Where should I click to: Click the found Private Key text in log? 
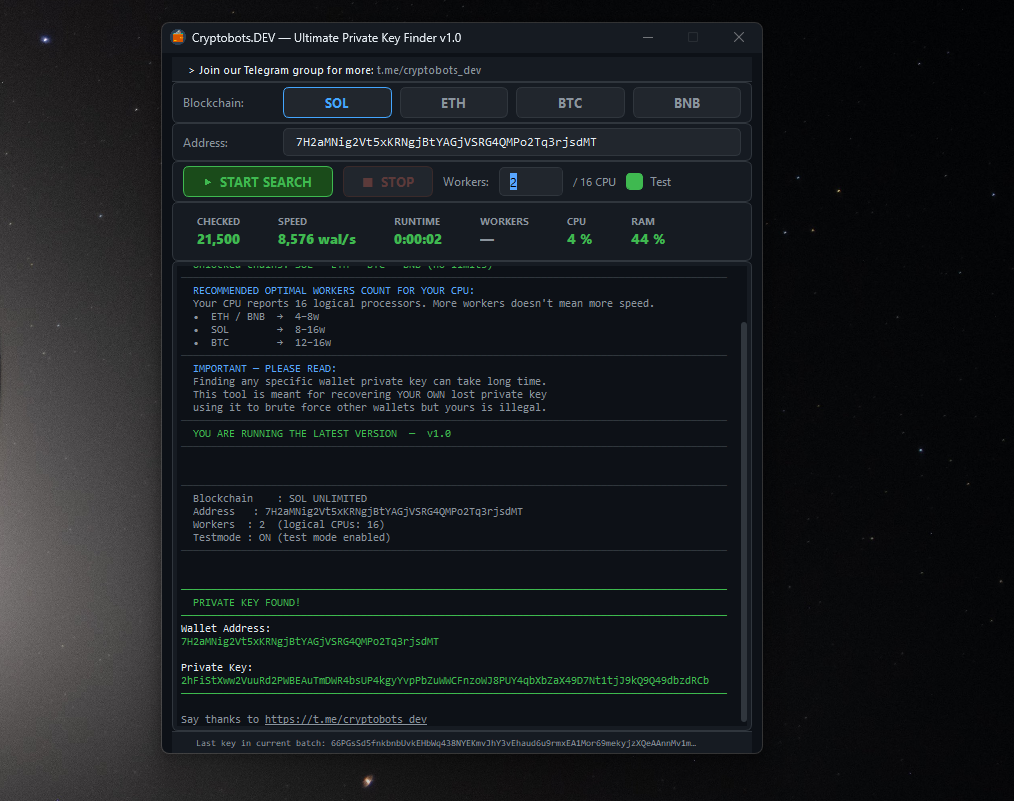coord(444,681)
